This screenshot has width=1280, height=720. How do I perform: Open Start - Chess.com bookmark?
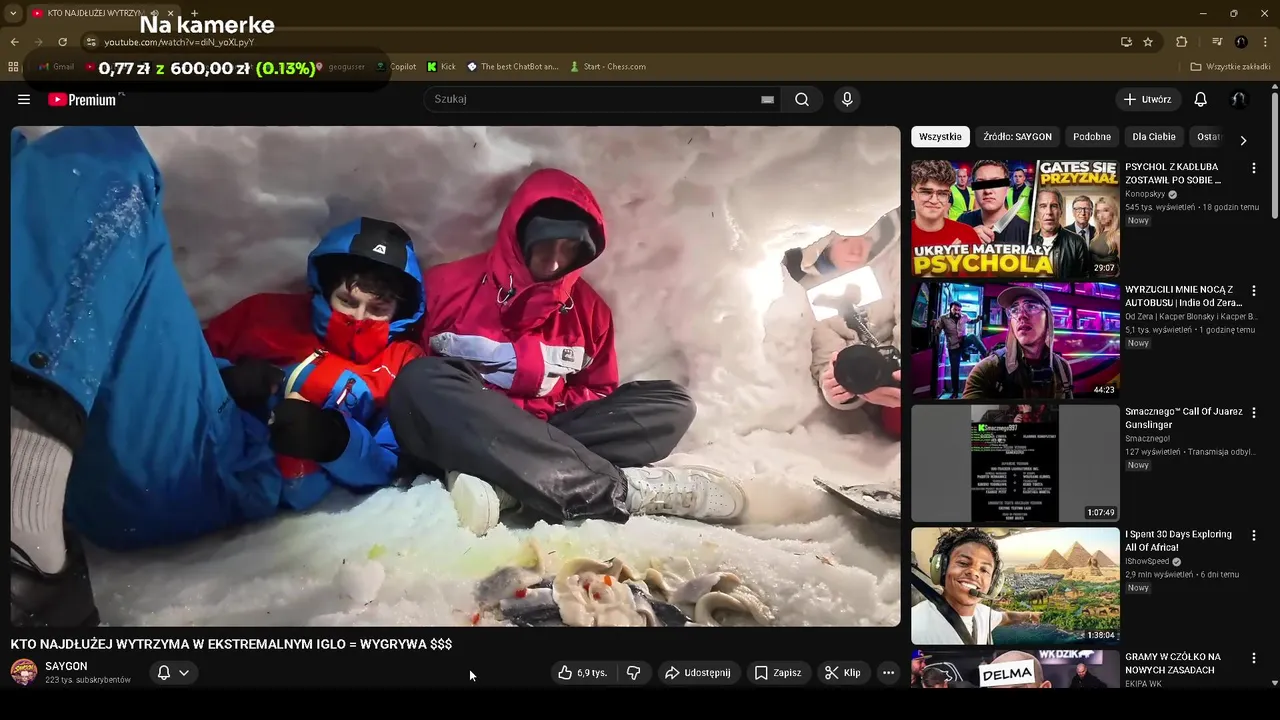tap(608, 67)
